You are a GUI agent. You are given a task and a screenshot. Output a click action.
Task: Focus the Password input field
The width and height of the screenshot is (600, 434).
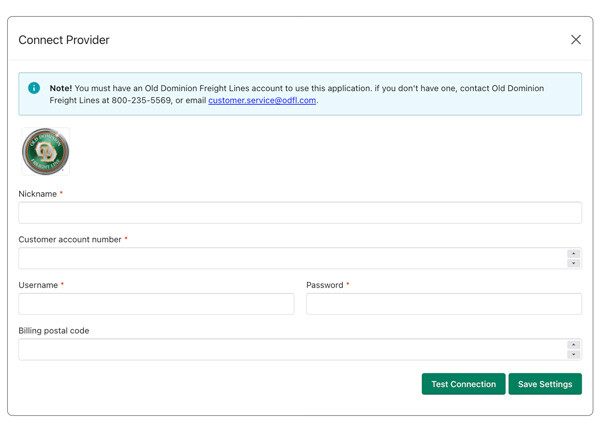(443, 304)
